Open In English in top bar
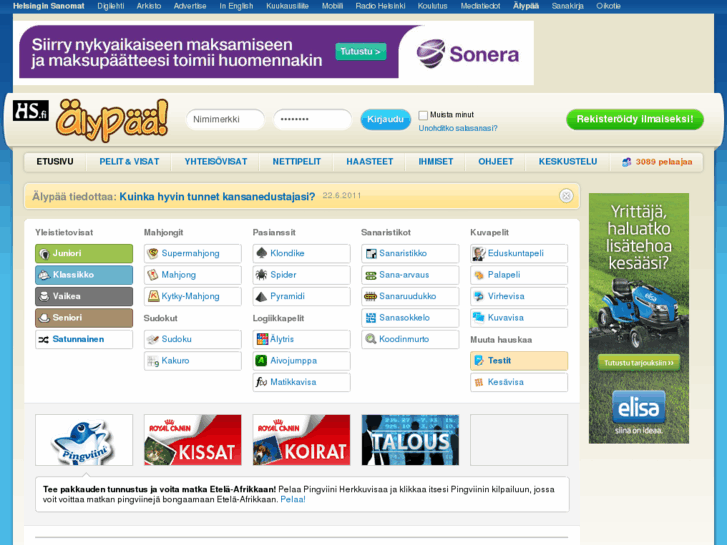 [236, 6]
